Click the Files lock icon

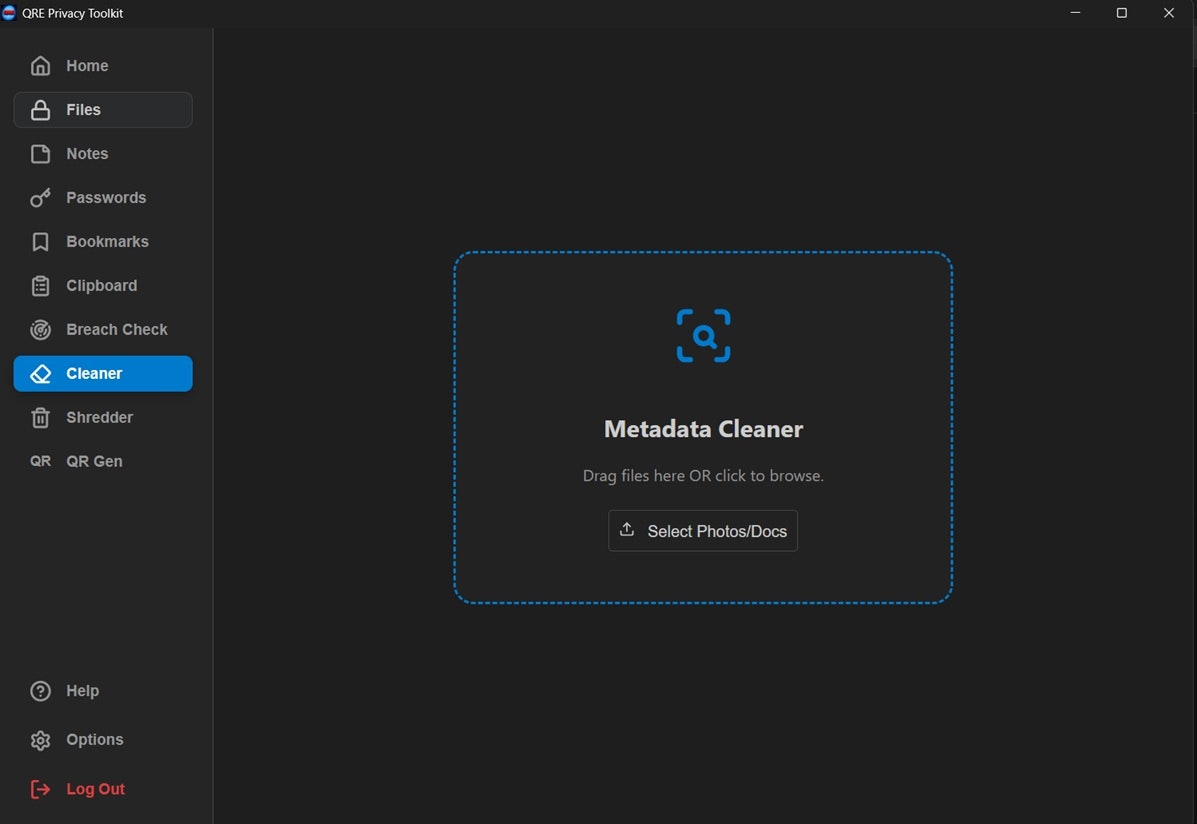(39, 109)
